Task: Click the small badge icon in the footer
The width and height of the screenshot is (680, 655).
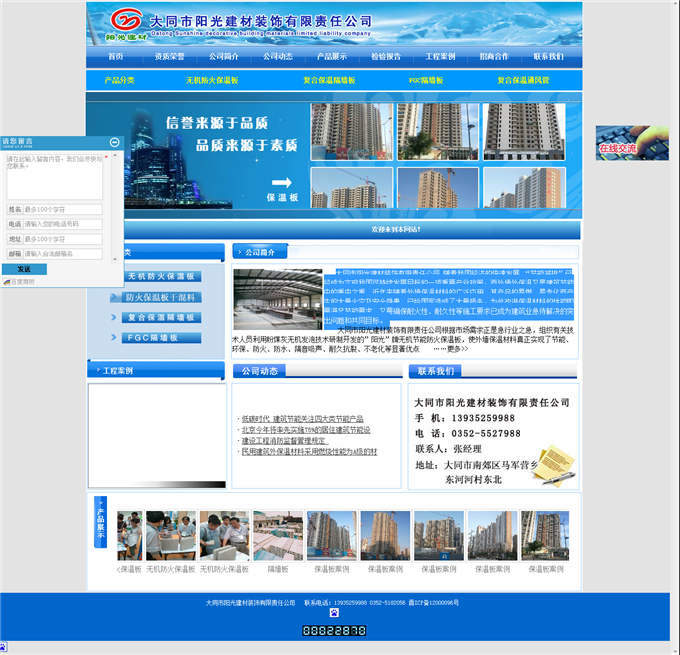Action: [334, 613]
